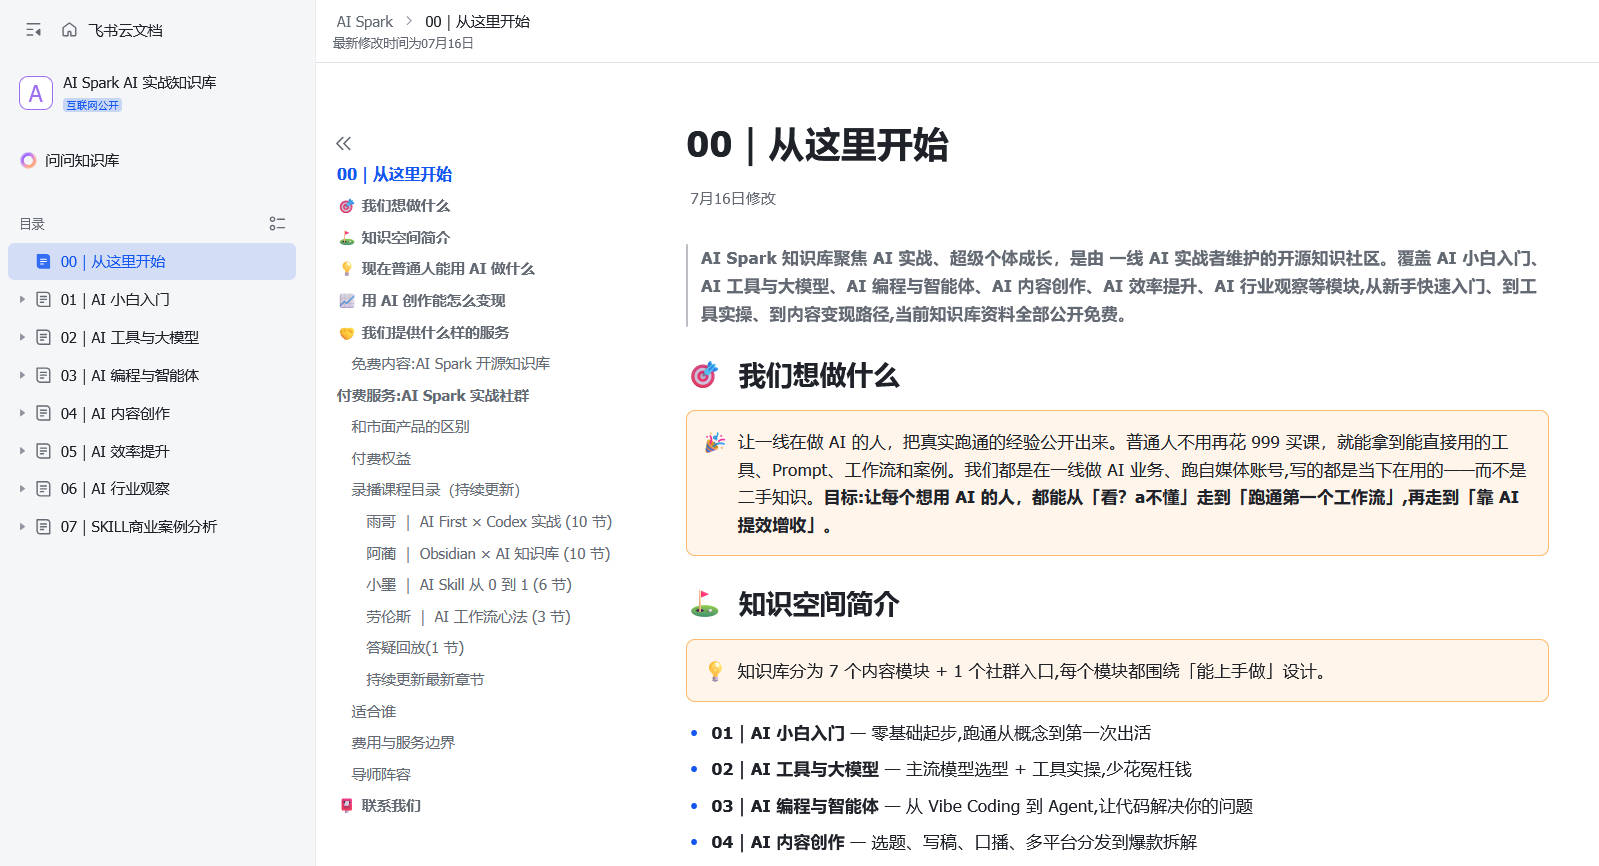Click the dartboard emoji beside 我们想做什么 heading
Viewport: 1599px width, 866px height.
(x=704, y=376)
